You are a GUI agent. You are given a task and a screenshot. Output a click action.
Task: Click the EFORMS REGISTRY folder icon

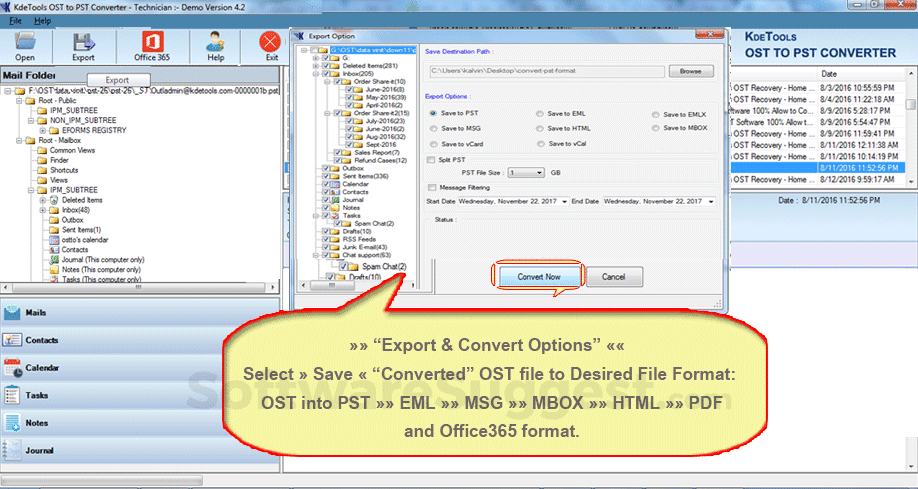(54, 131)
